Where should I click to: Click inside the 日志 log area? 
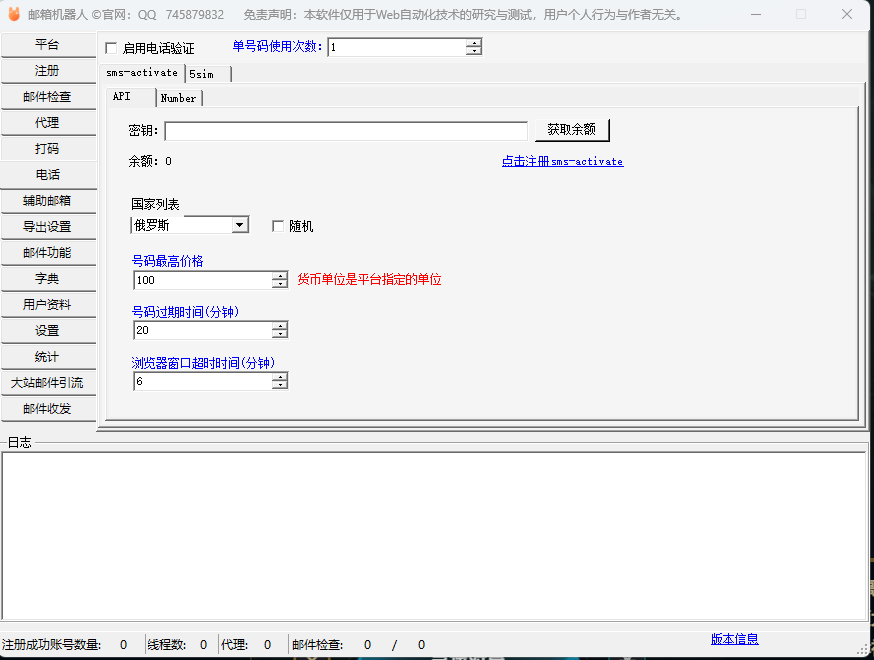click(x=433, y=535)
